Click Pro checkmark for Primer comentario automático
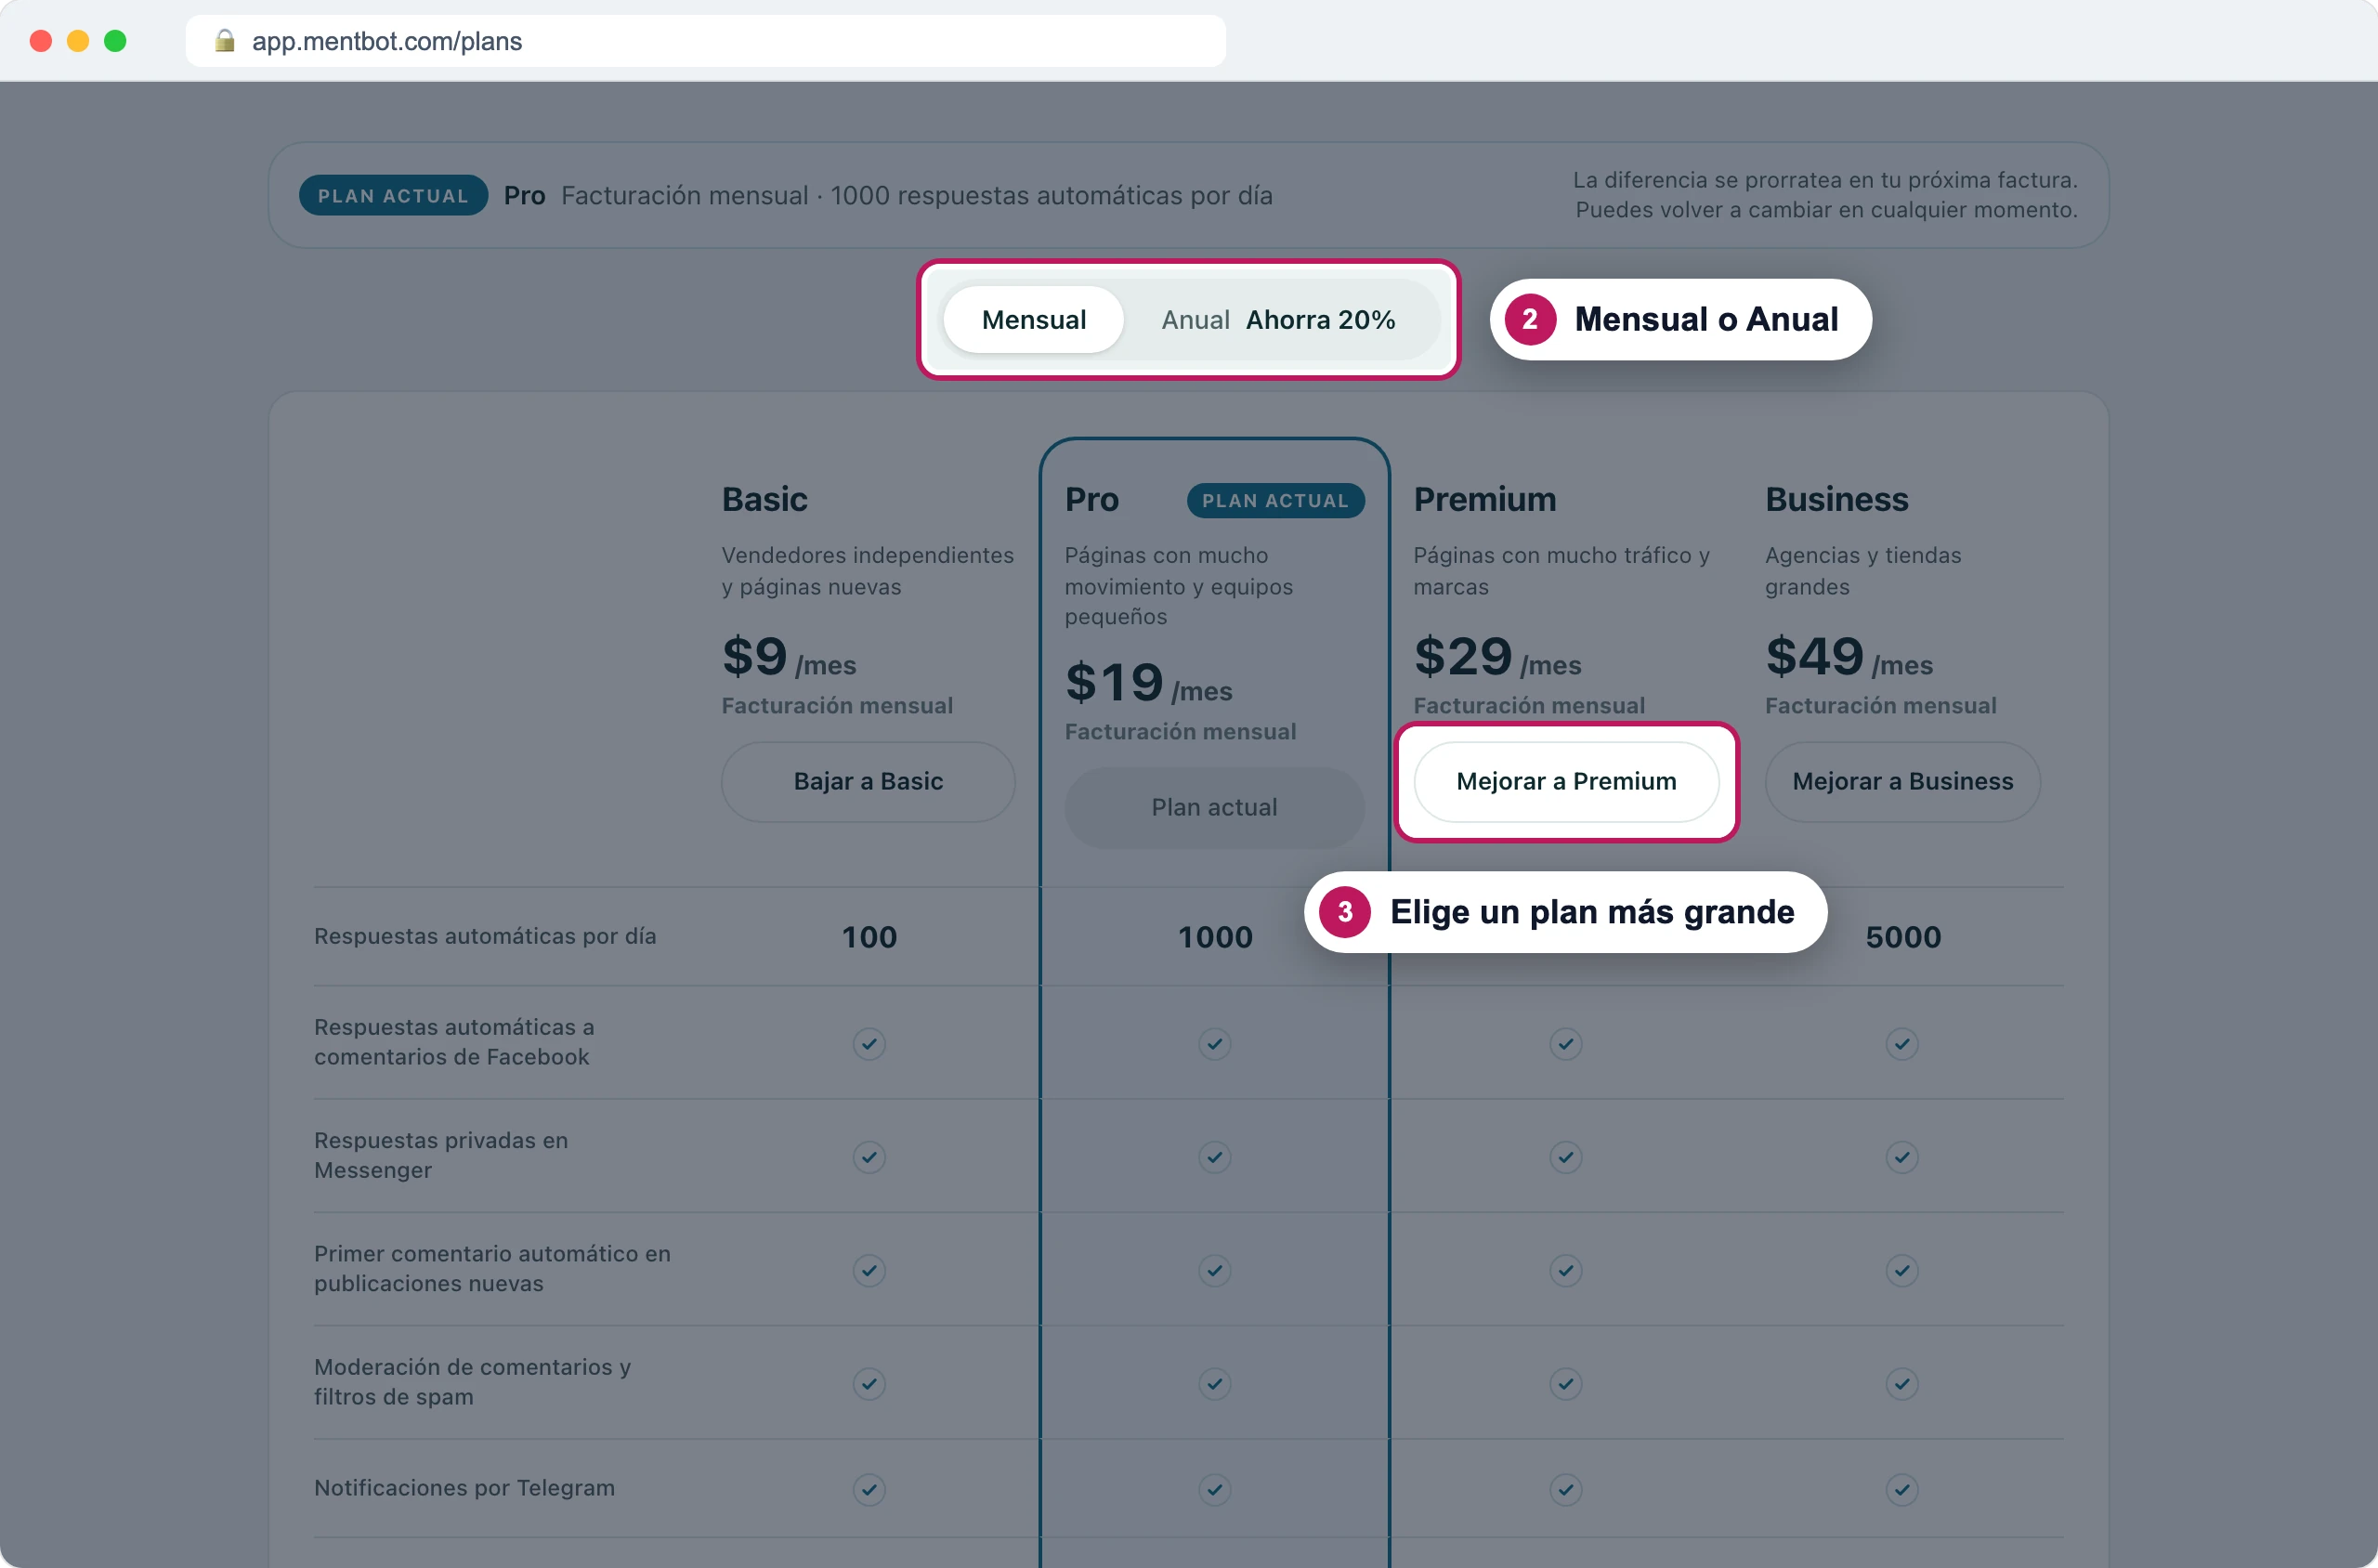Screen dimensions: 2378x1568 [1215, 1271]
